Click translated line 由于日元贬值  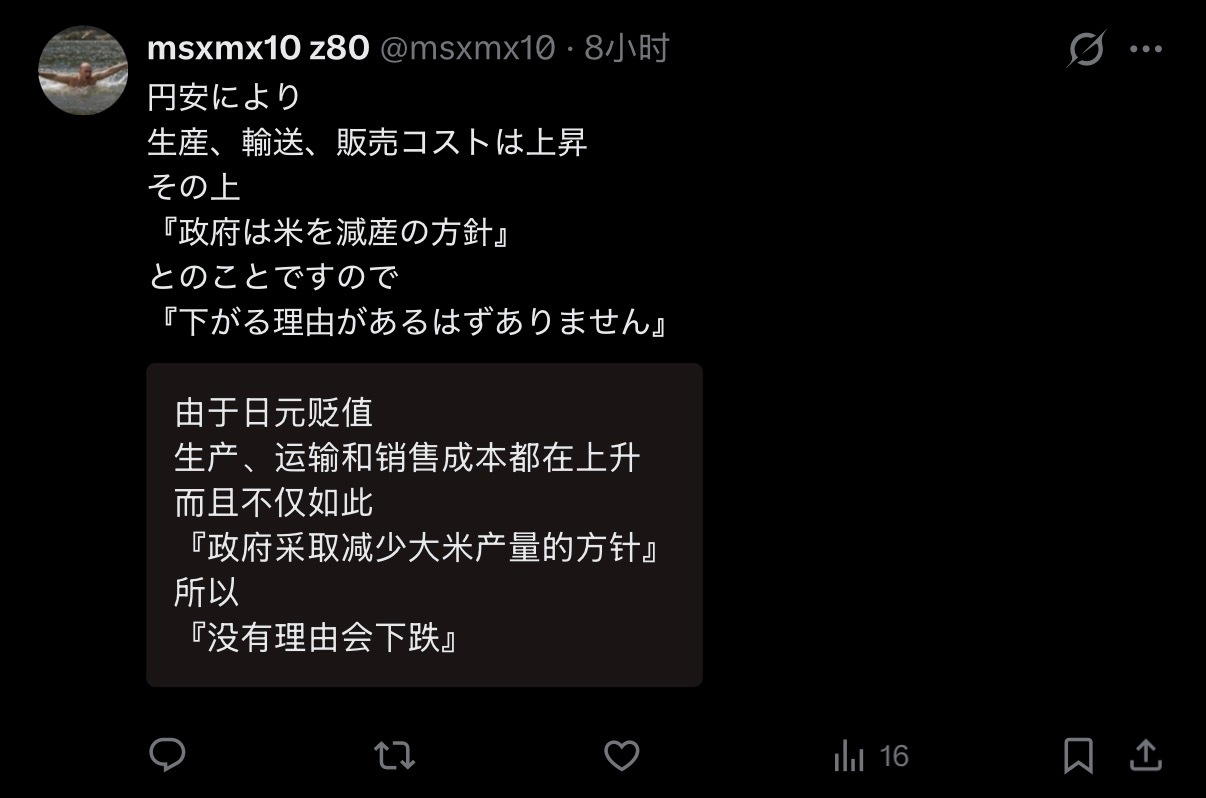point(274,413)
